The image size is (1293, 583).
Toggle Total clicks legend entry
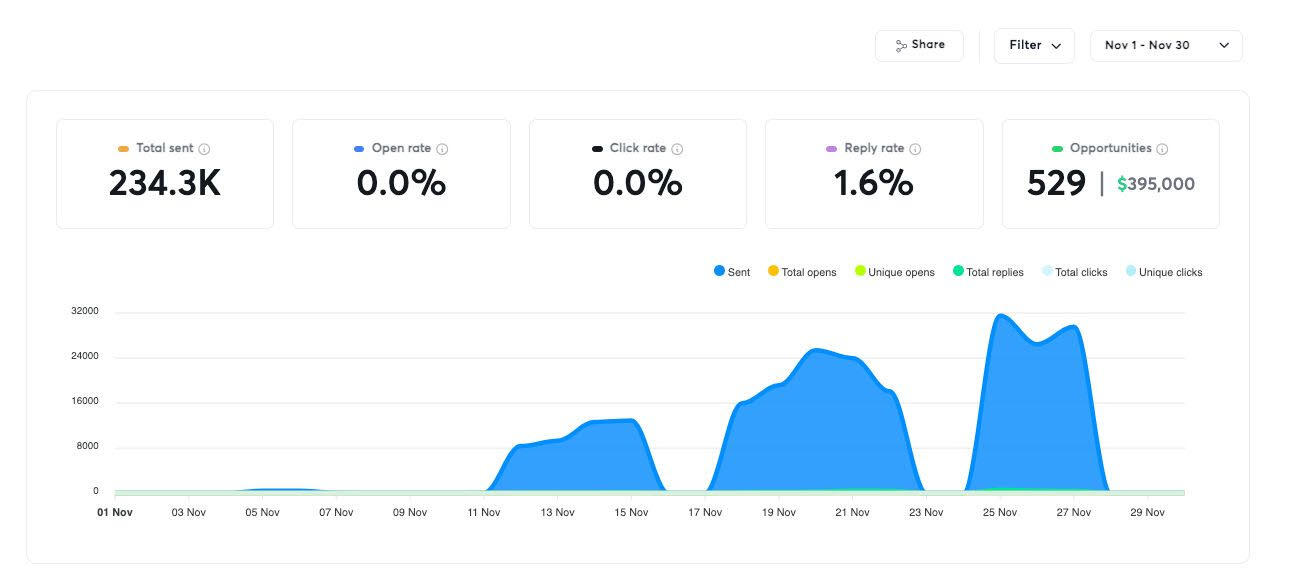click(1074, 272)
